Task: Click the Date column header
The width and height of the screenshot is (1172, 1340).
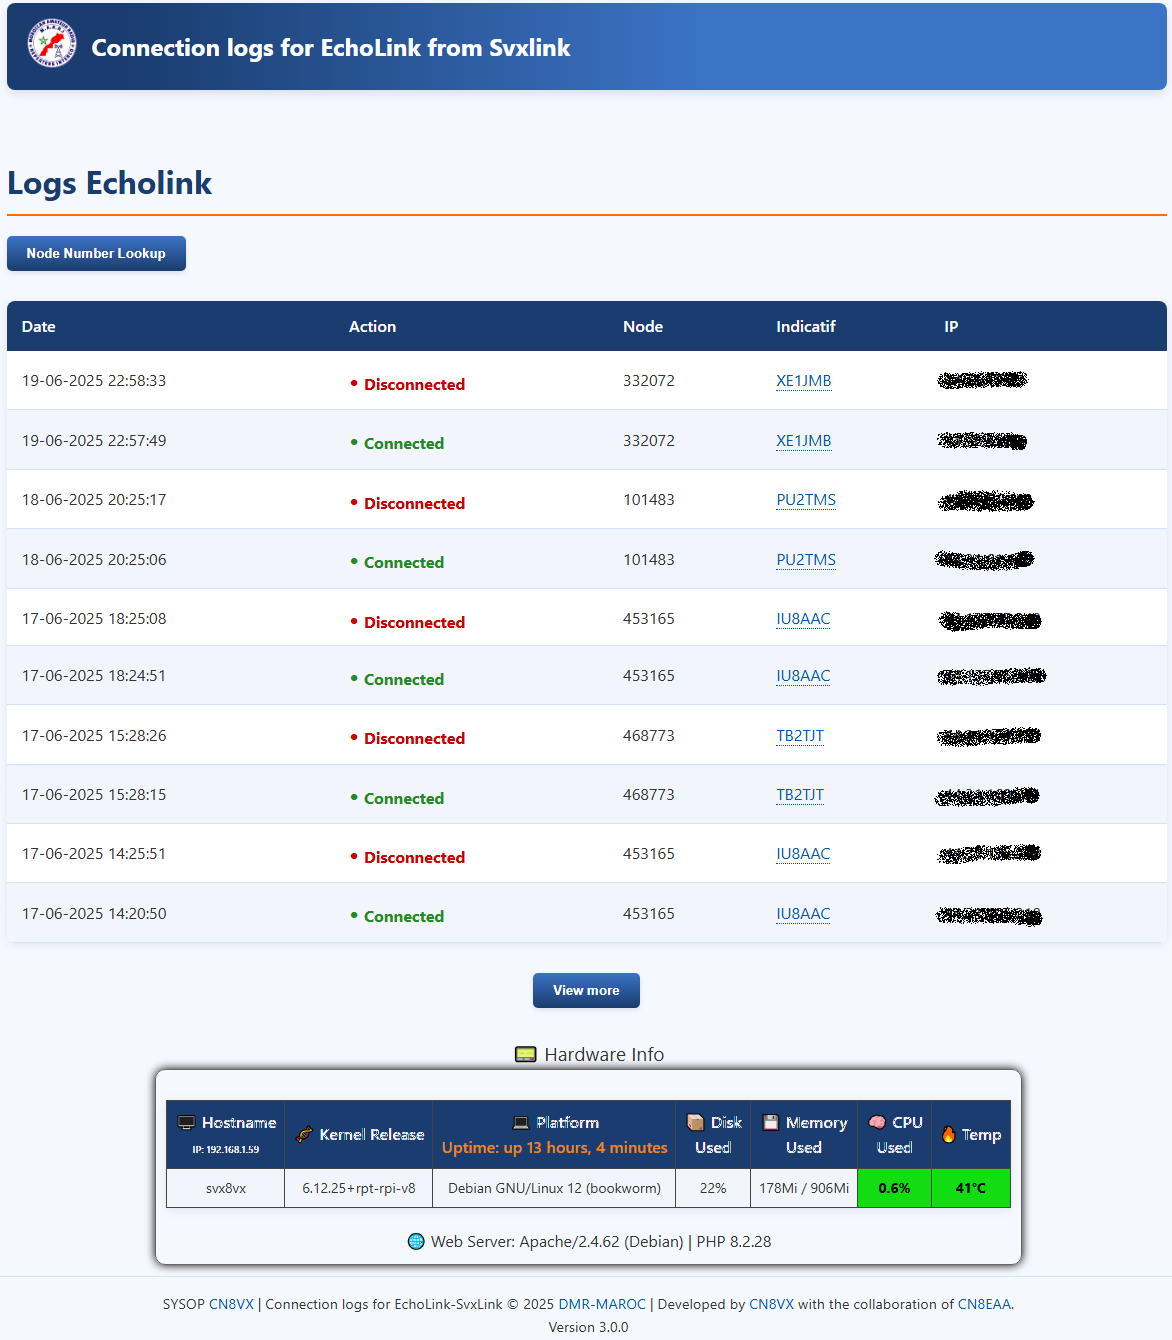Action: point(39,327)
